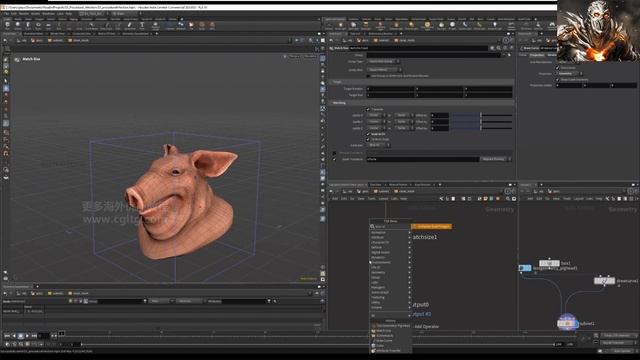Switch to the Tree View pane tab
The width and height of the screenshot is (640, 360).
[x=375, y=185]
